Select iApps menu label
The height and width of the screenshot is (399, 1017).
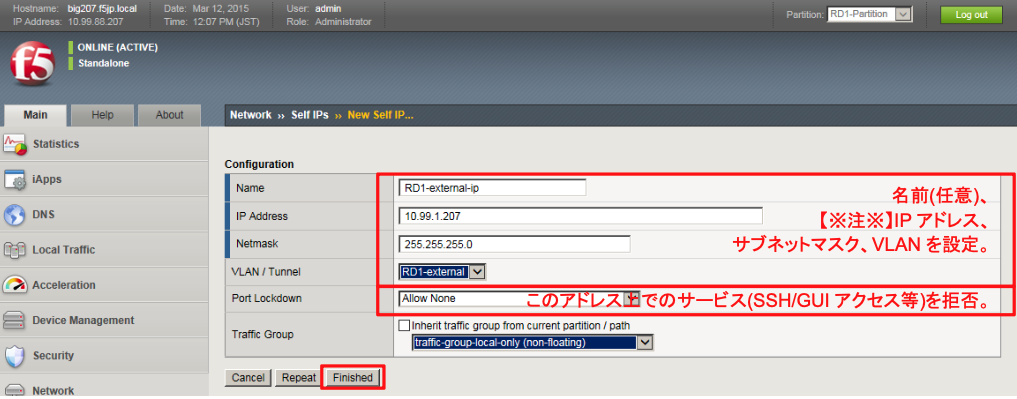tap(47, 180)
